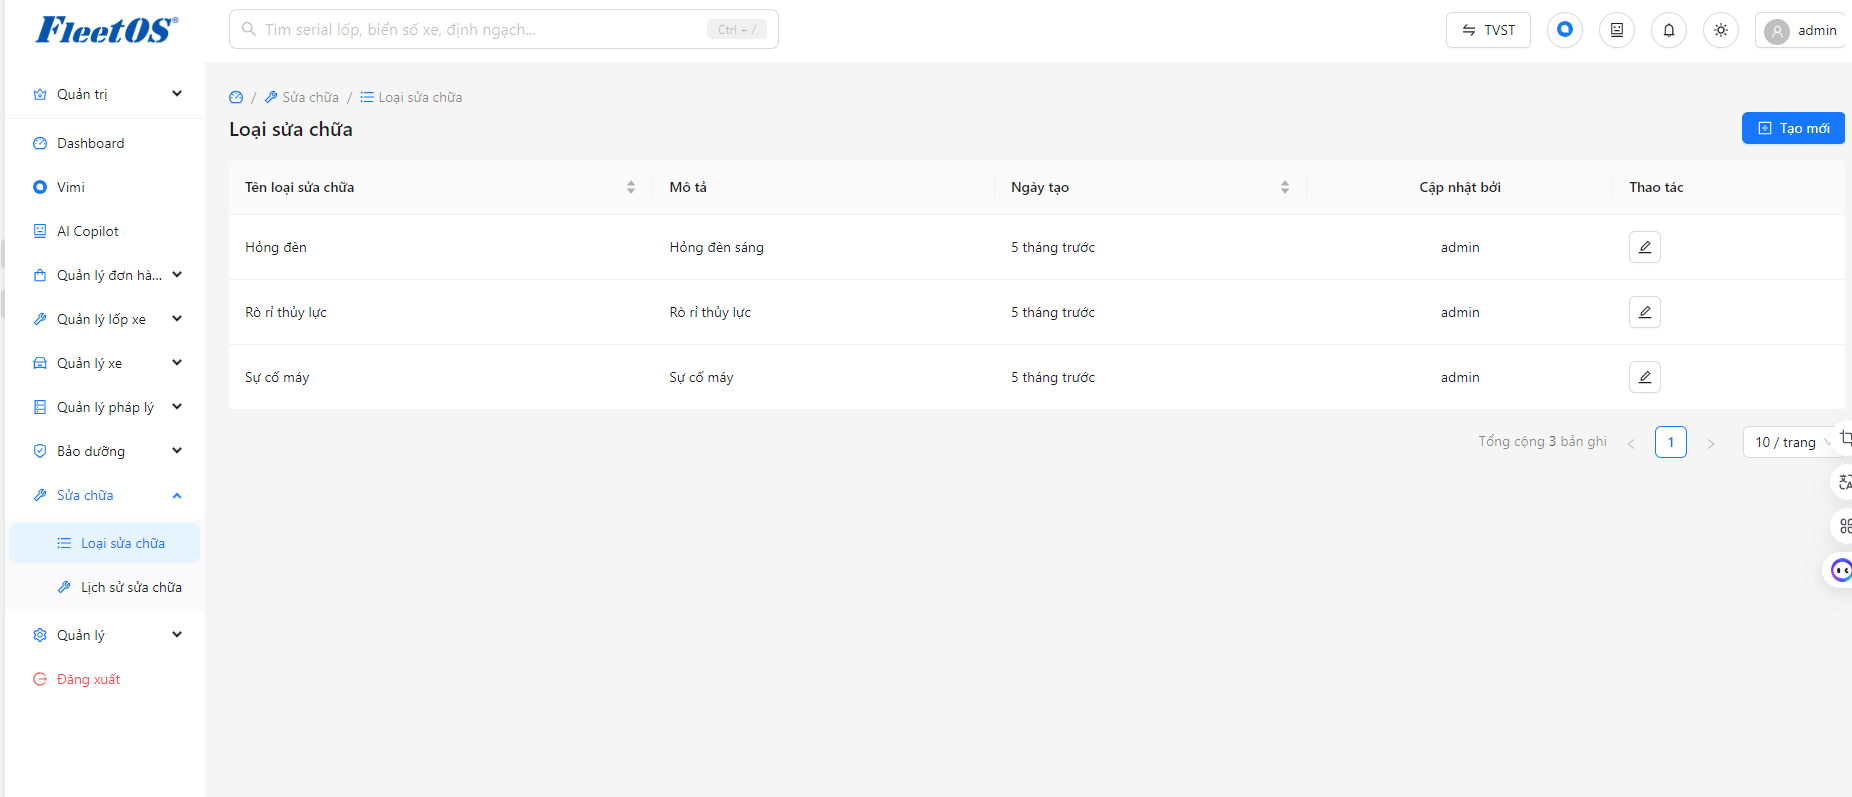This screenshot has height=797, width=1852.
Task: Go to next page arrow
Action: pyautogui.click(x=1711, y=443)
